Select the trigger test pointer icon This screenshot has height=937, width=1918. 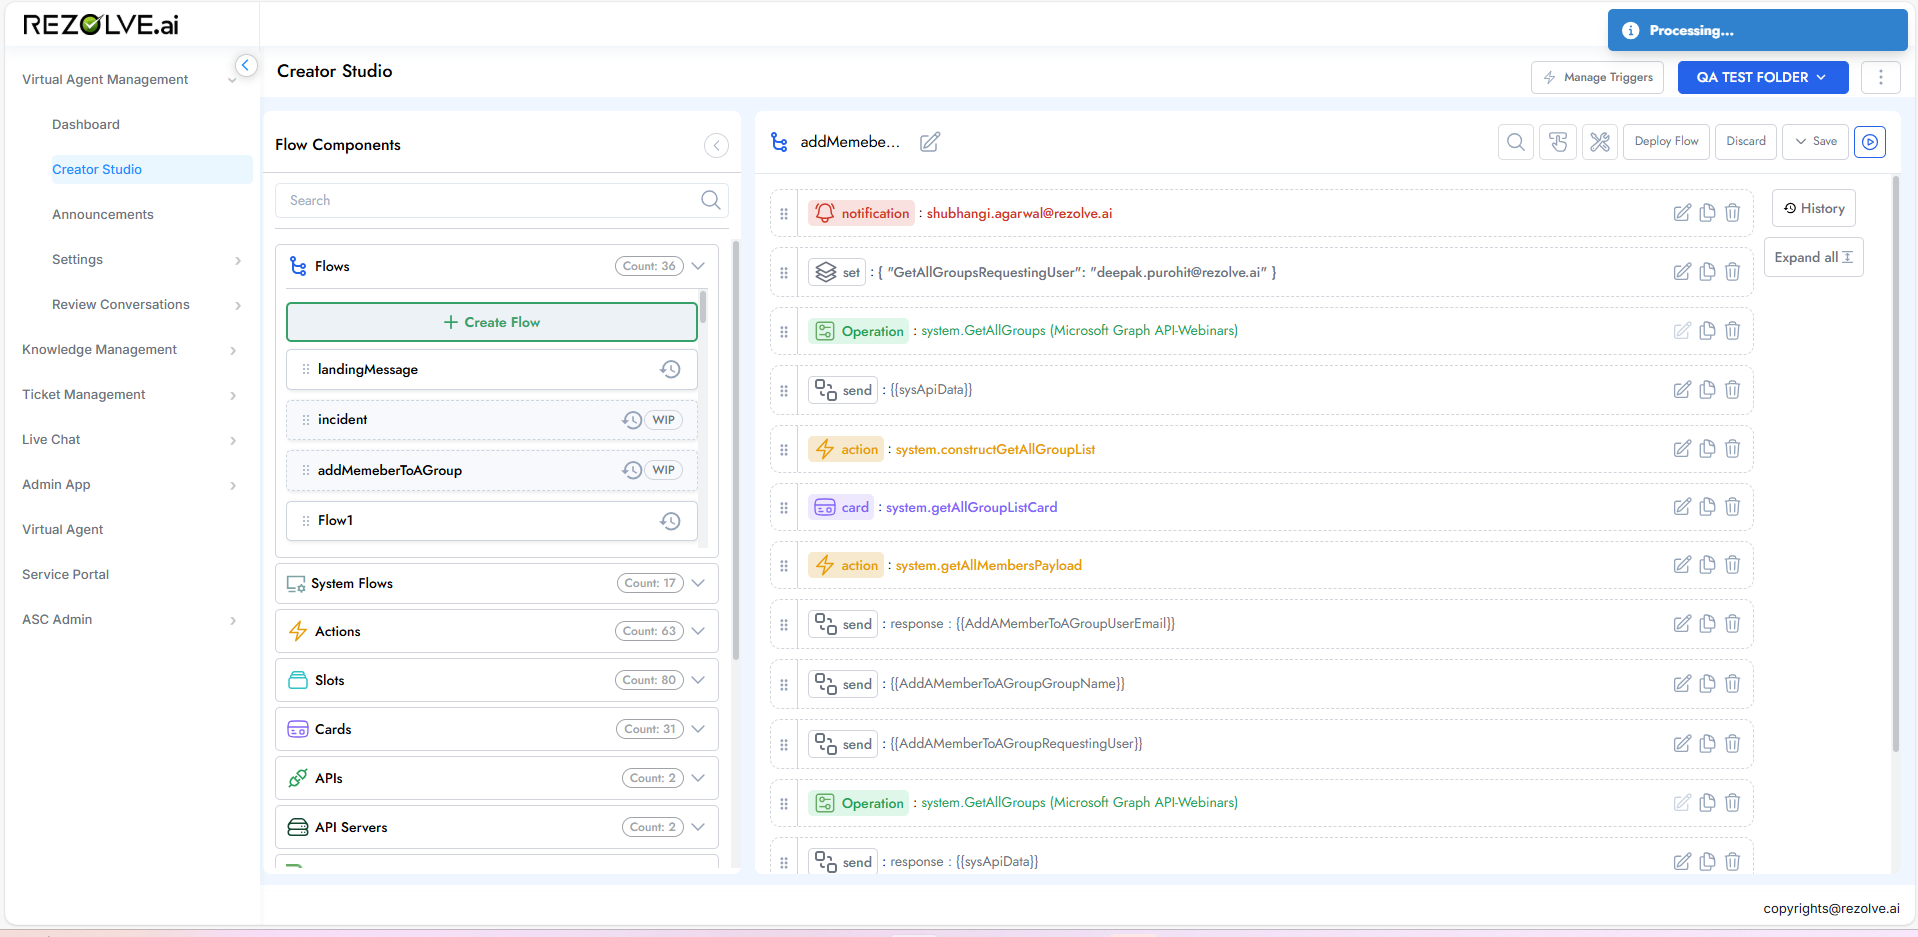point(1557,142)
